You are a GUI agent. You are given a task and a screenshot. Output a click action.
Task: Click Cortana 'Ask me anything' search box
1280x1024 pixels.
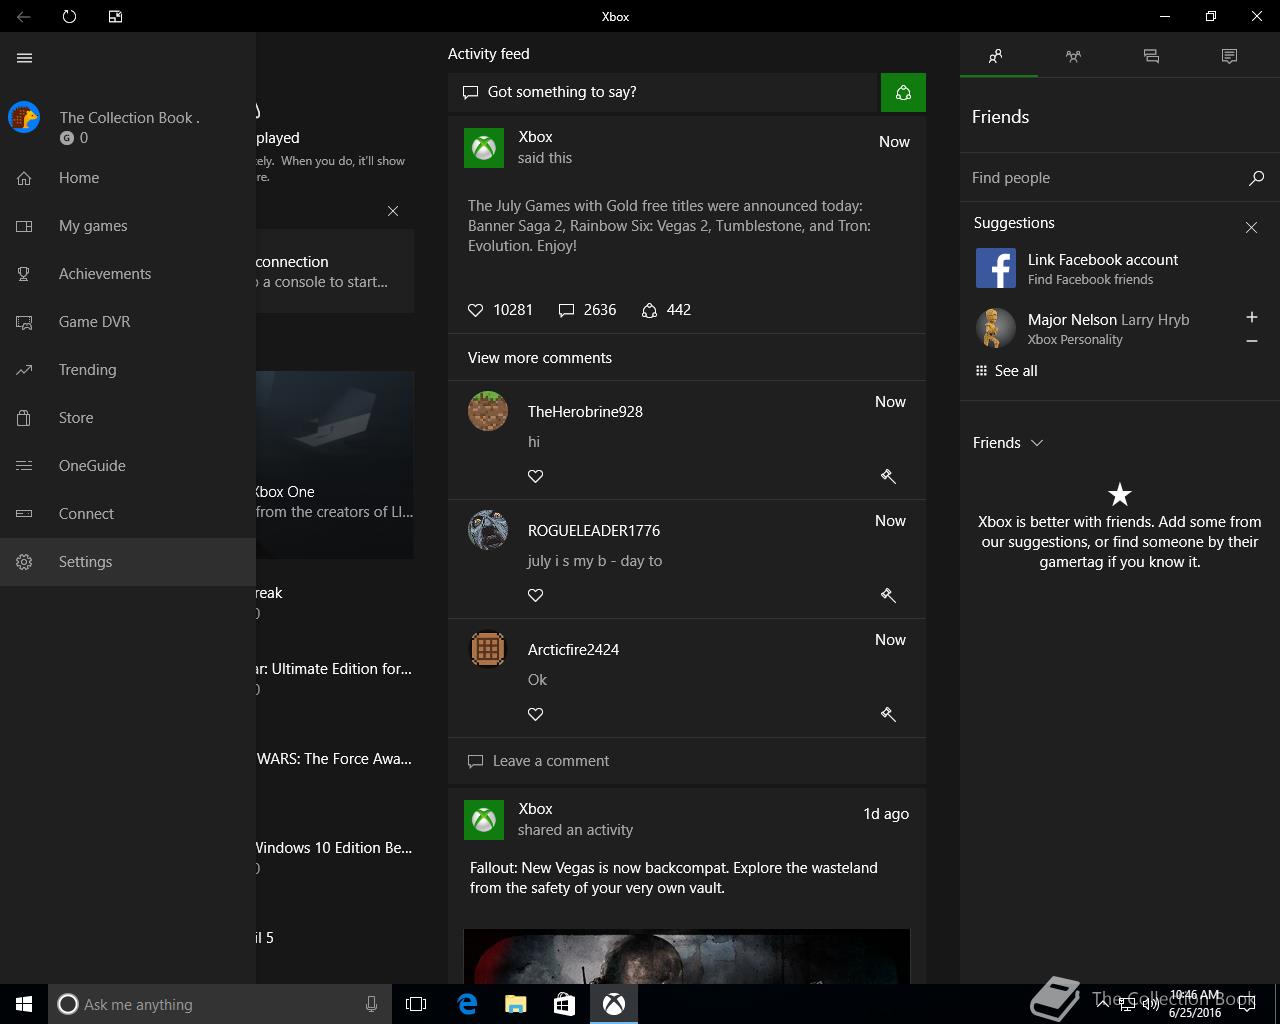(x=220, y=1004)
